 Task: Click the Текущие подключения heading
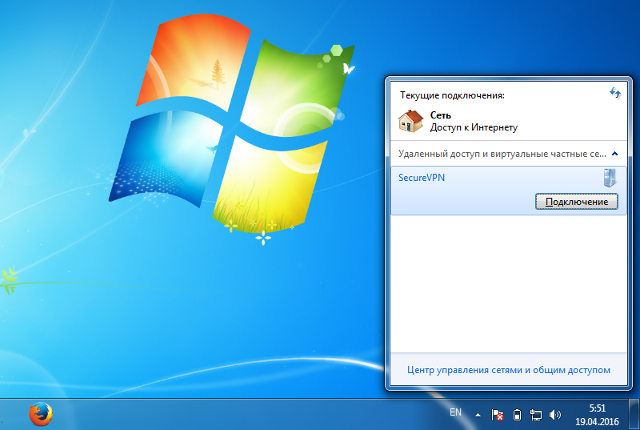tap(452, 95)
